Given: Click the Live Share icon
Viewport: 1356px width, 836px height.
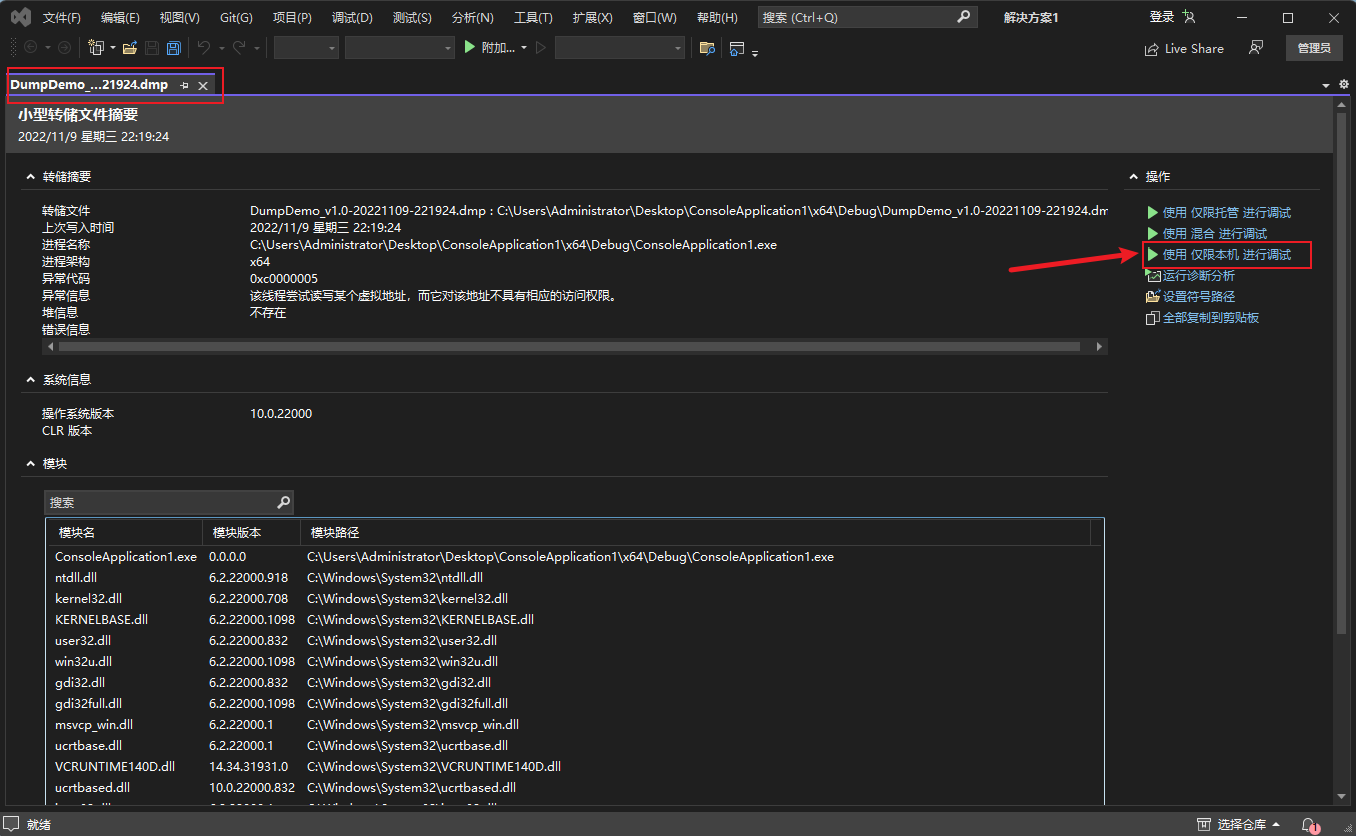Looking at the screenshot, I should click(1152, 49).
